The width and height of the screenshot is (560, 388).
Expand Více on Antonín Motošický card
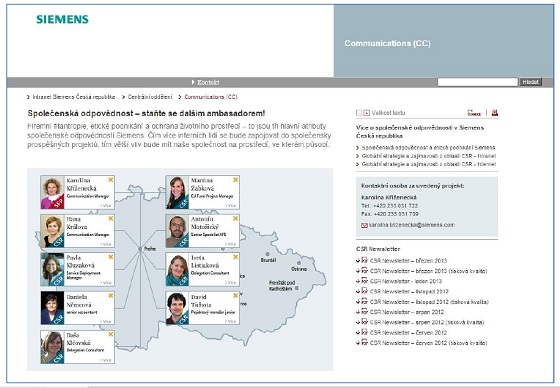[x=230, y=244]
